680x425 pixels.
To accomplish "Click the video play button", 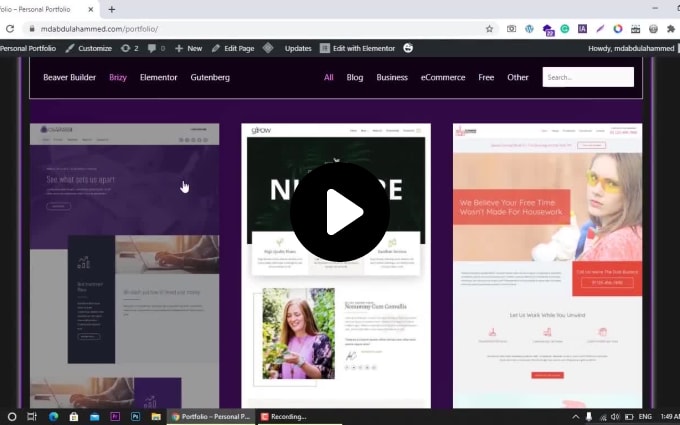I will (340, 212).
